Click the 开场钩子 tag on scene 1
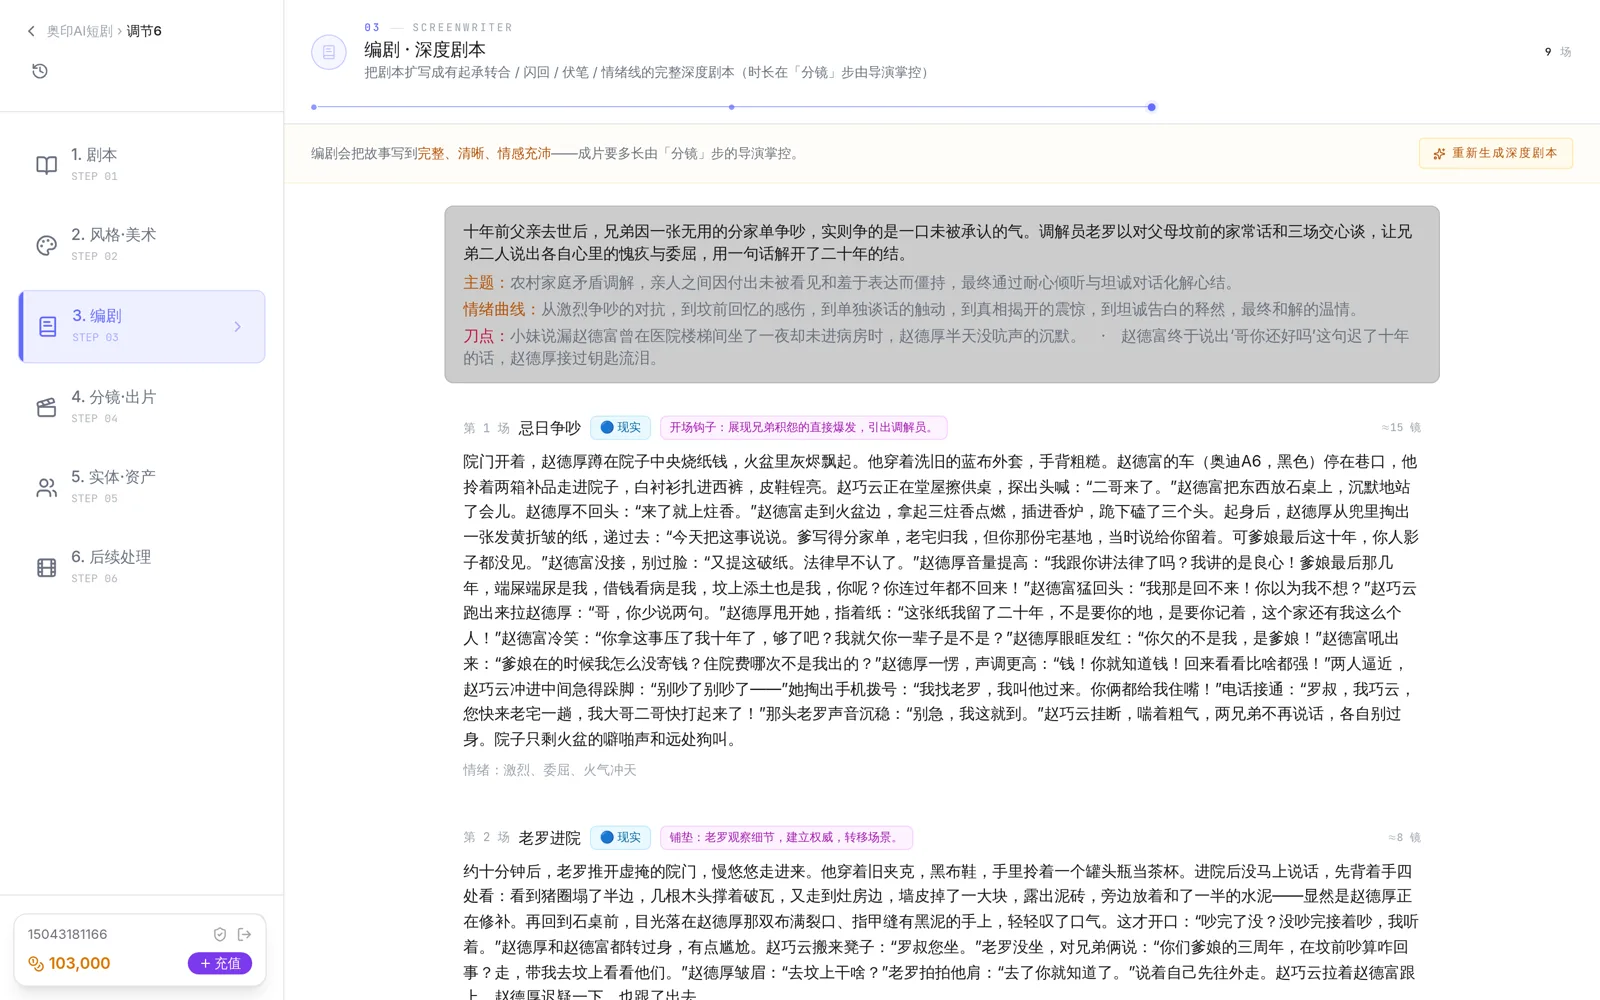1600x1000 pixels. tap(804, 427)
